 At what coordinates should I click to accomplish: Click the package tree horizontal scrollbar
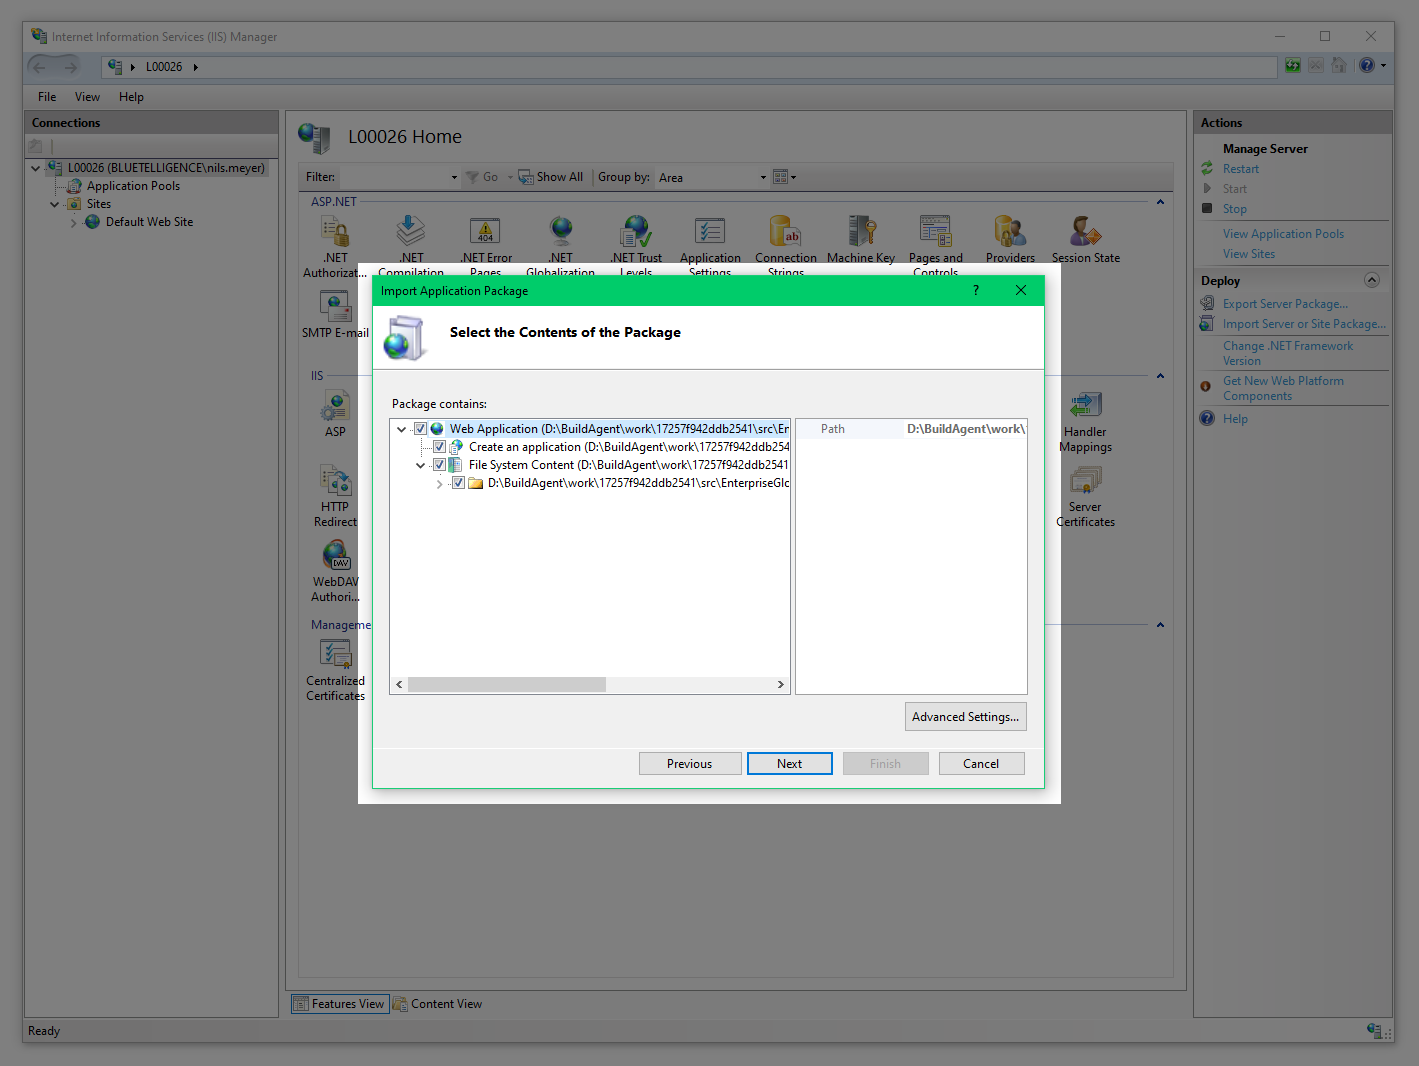point(507,685)
